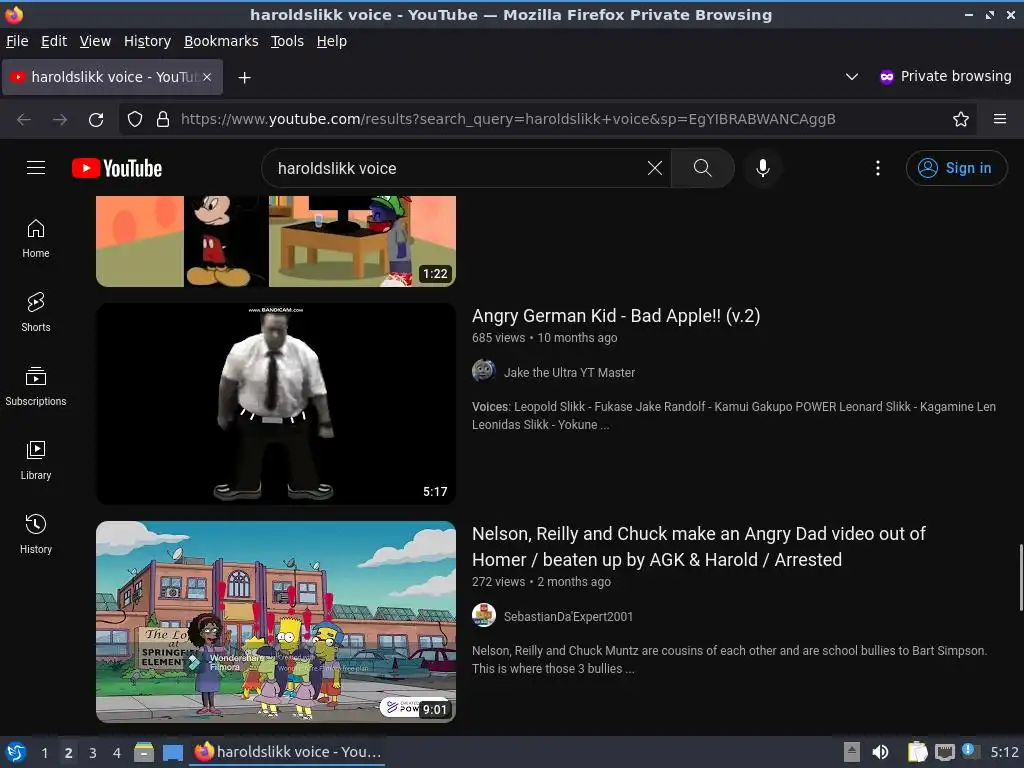Click the Sign in button
This screenshot has width=1024, height=768.
click(x=956, y=168)
